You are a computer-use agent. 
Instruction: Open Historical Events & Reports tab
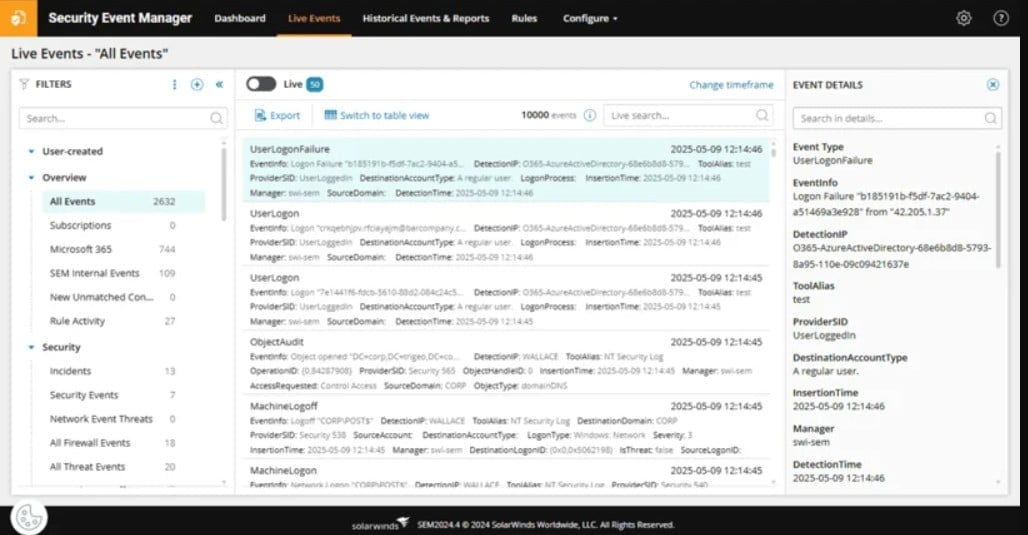point(425,18)
